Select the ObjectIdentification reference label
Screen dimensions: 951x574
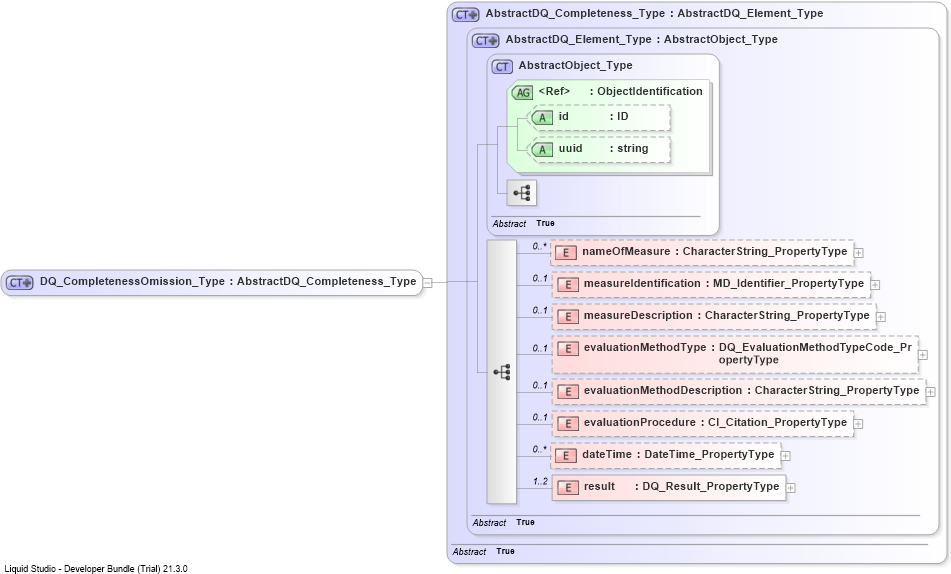click(x=620, y=92)
